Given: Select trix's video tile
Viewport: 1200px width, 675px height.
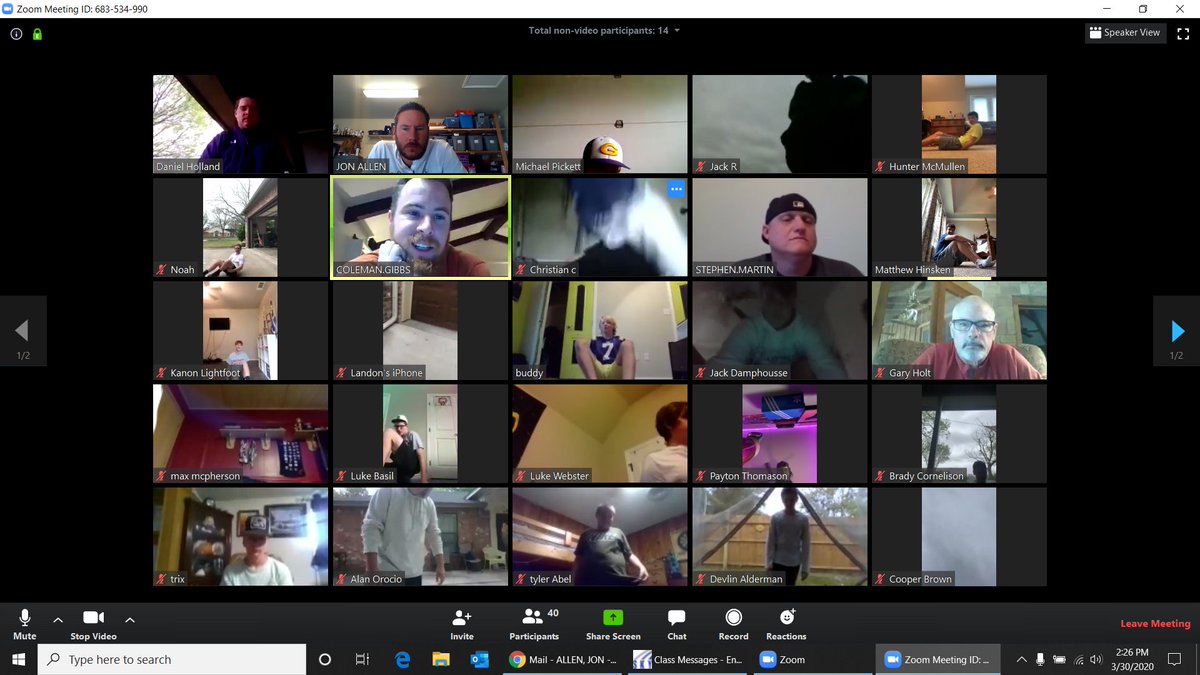Looking at the screenshot, I should click(240, 536).
